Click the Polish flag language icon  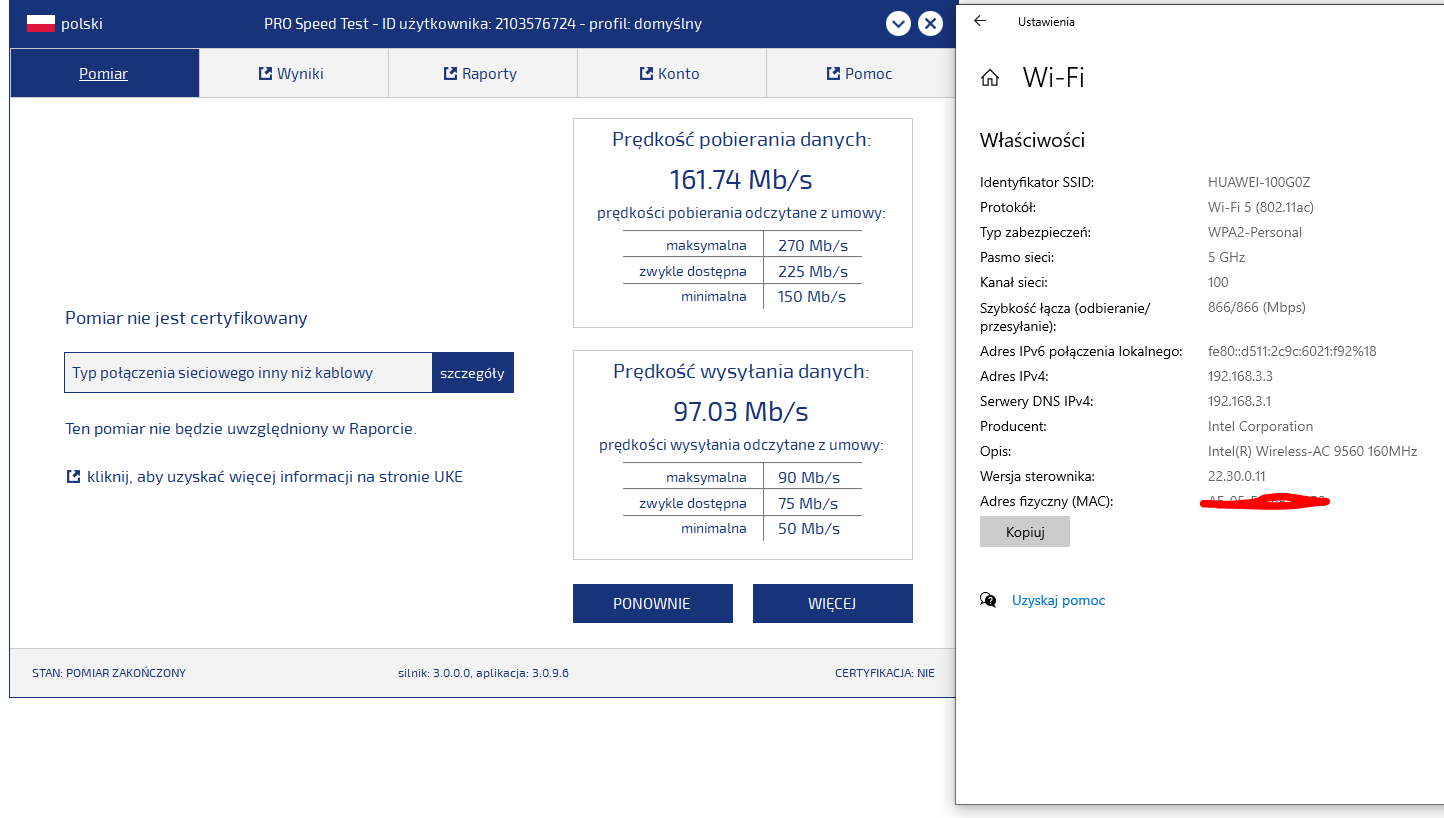[41, 23]
